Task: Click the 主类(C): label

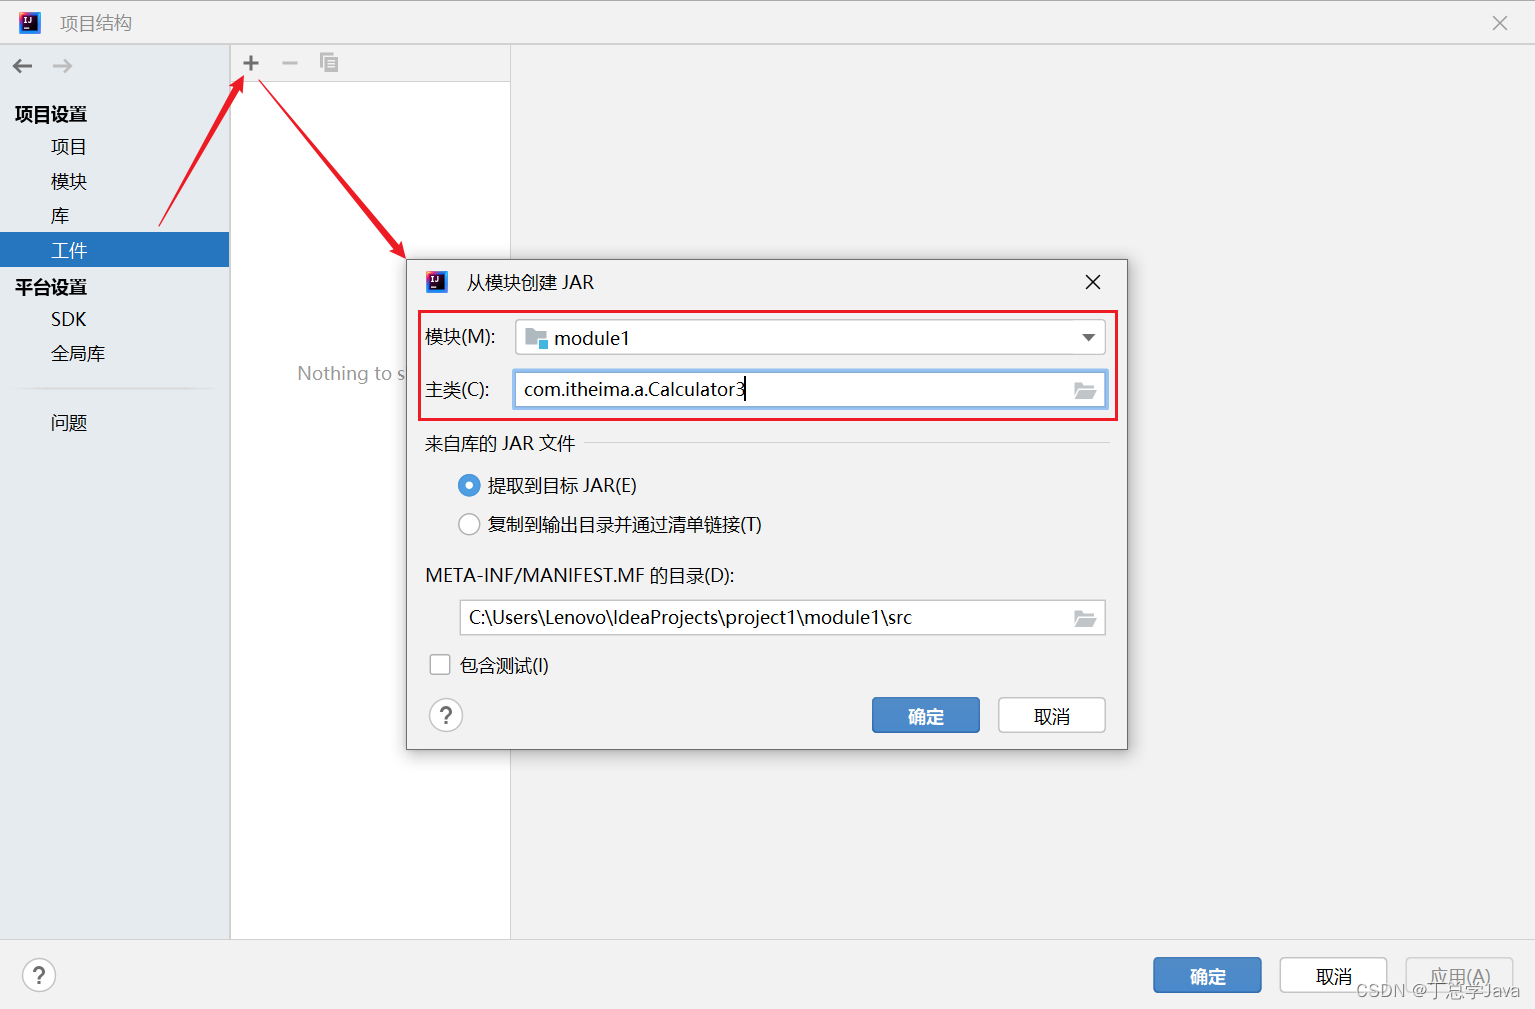Action: click(457, 389)
